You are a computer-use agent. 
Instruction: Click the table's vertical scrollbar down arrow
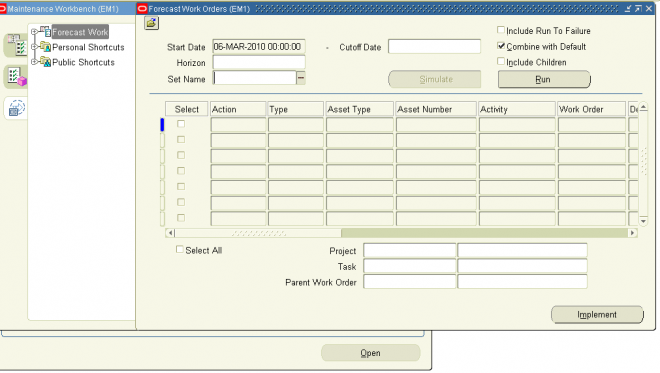click(643, 221)
